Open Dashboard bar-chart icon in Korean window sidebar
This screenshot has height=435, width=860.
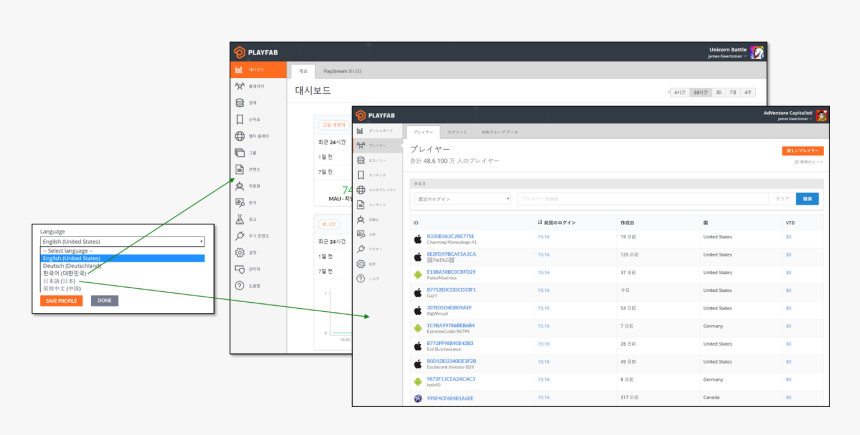click(x=239, y=70)
